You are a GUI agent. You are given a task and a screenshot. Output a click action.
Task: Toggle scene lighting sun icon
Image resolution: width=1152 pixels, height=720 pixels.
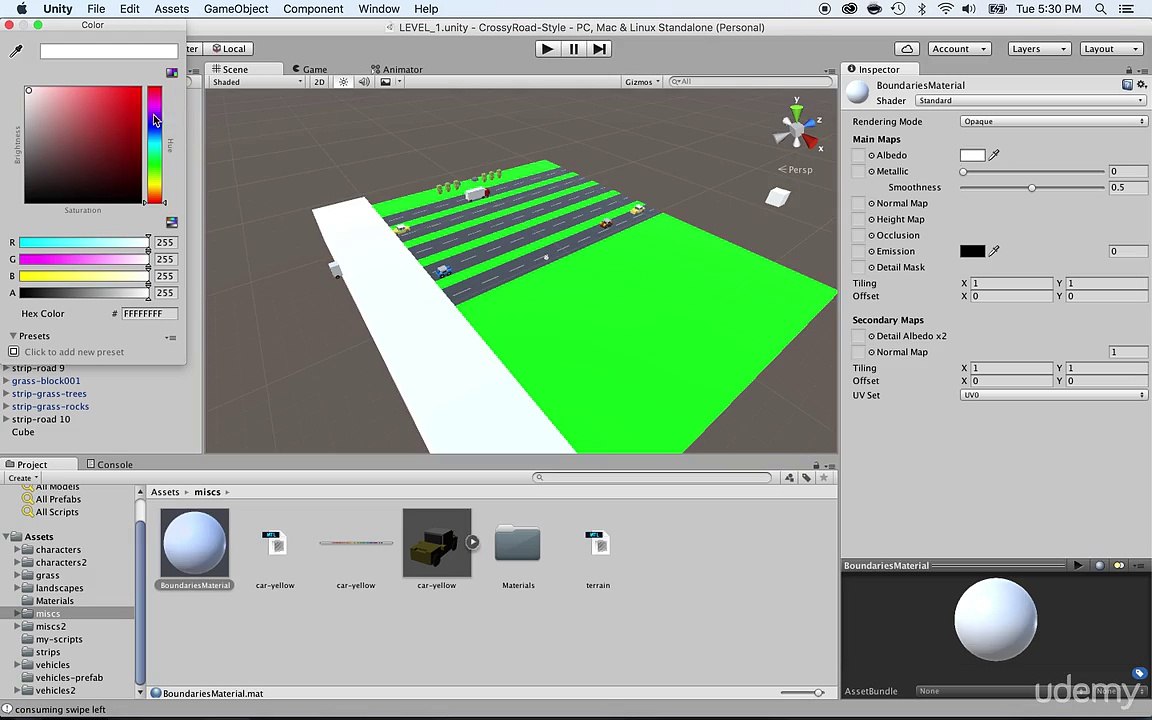click(x=343, y=82)
